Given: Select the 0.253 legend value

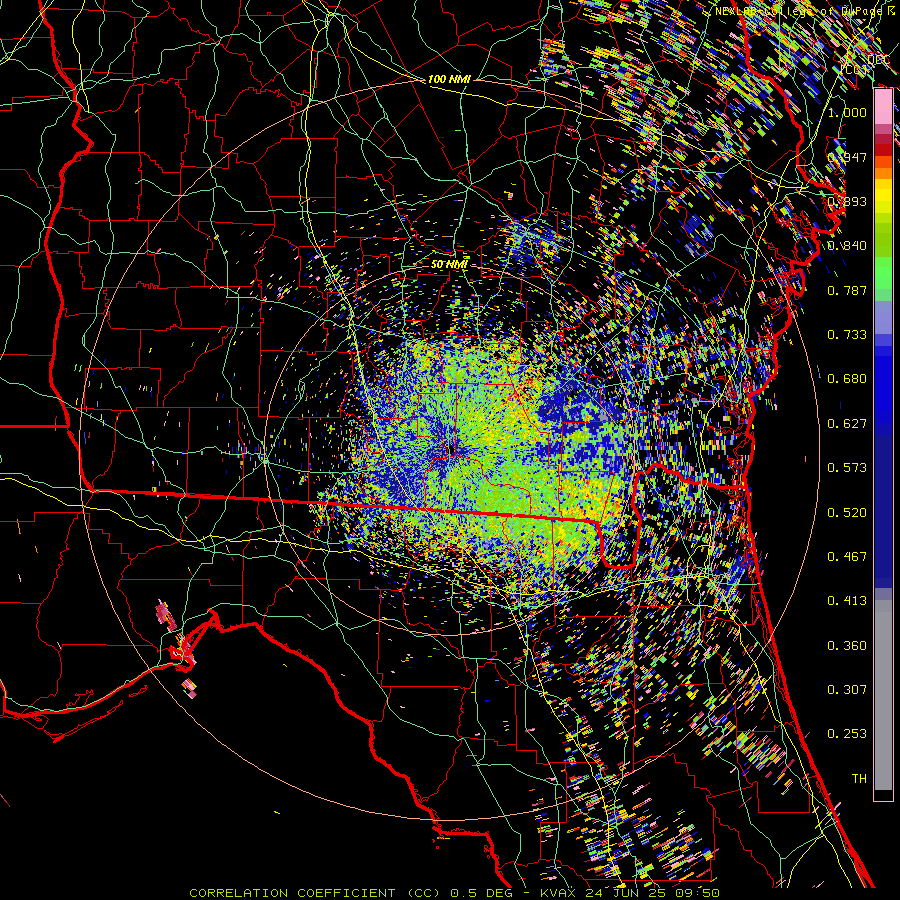Looking at the screenshot, I should (847, 734).
